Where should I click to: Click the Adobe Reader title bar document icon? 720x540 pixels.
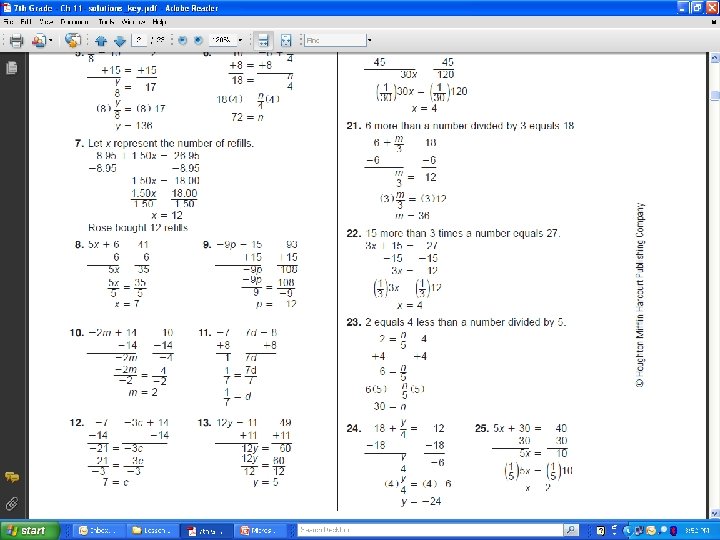tap(7, 8)
